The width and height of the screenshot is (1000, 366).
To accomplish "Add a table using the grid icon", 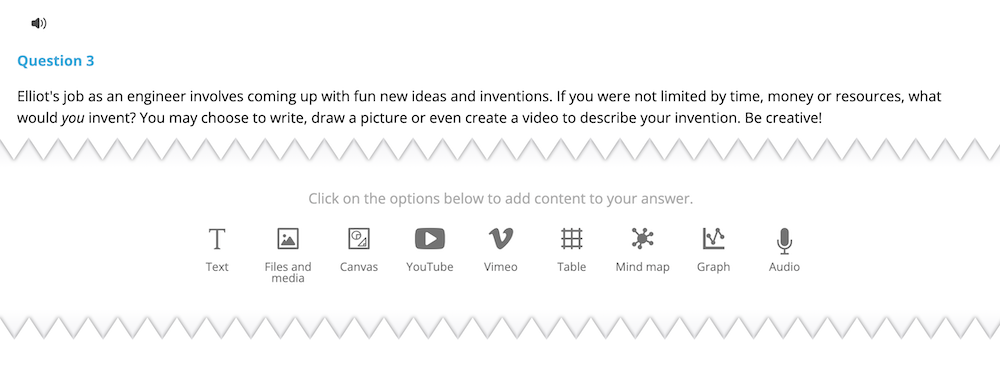I will coord(571,239).
